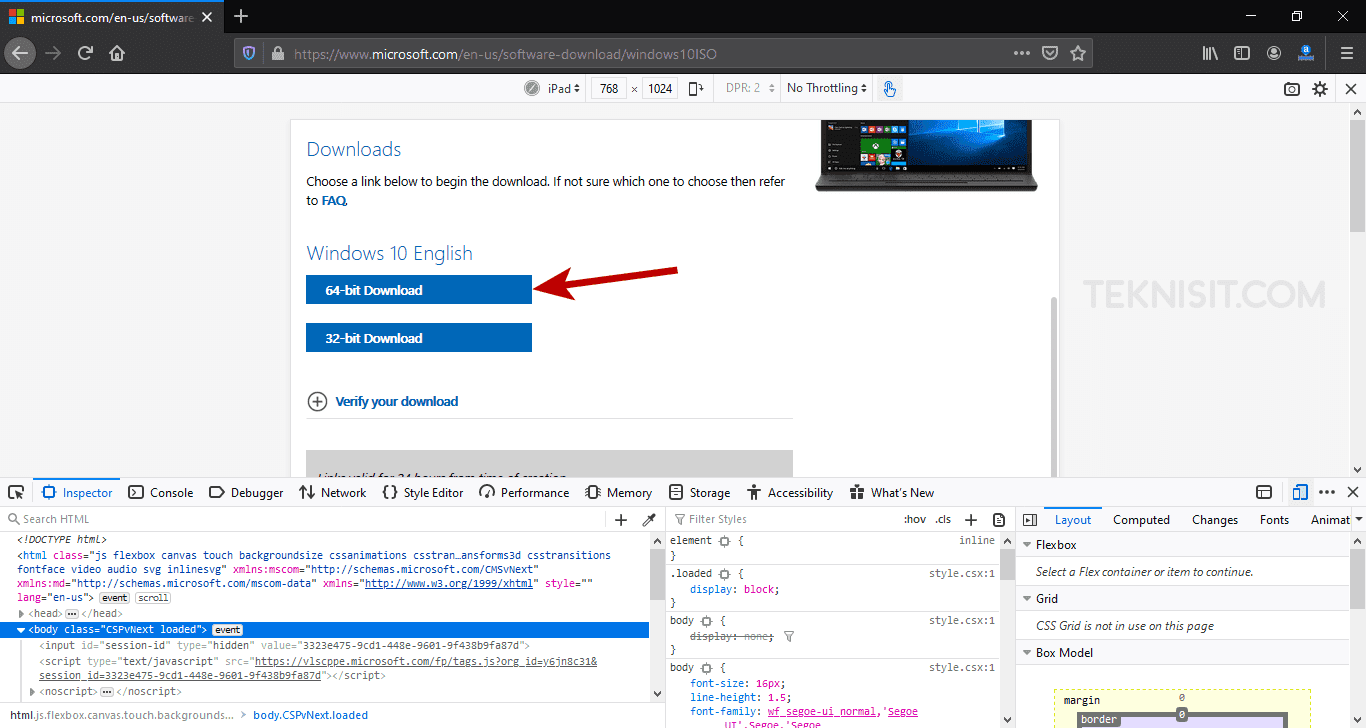Close responsive design mode

[1351, 89]
